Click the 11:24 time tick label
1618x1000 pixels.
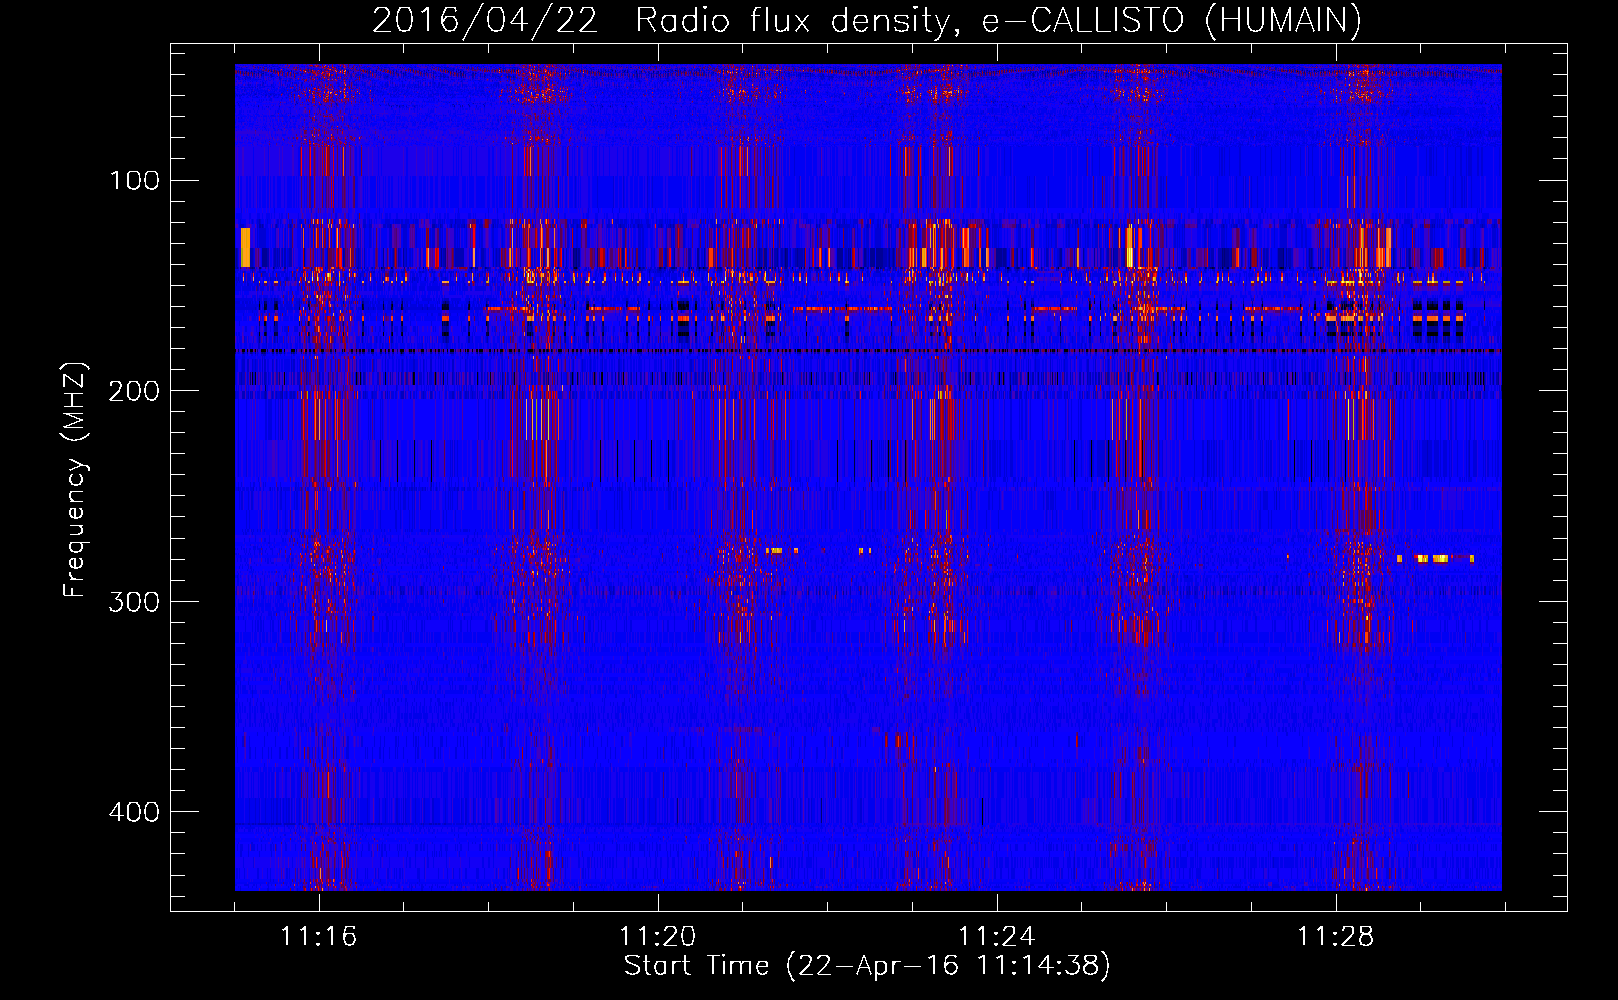pyautogui.click(x=996, y=937)
